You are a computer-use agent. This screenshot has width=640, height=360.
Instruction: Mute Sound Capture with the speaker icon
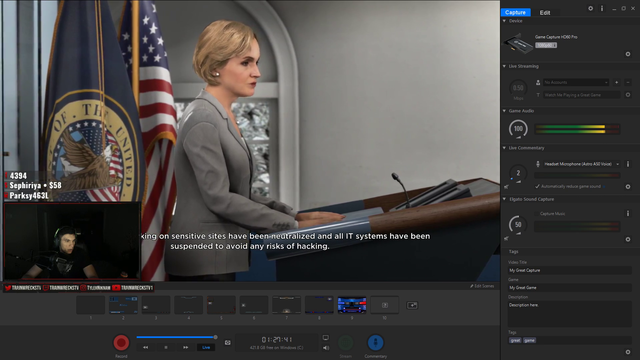(x=506, y=238)
